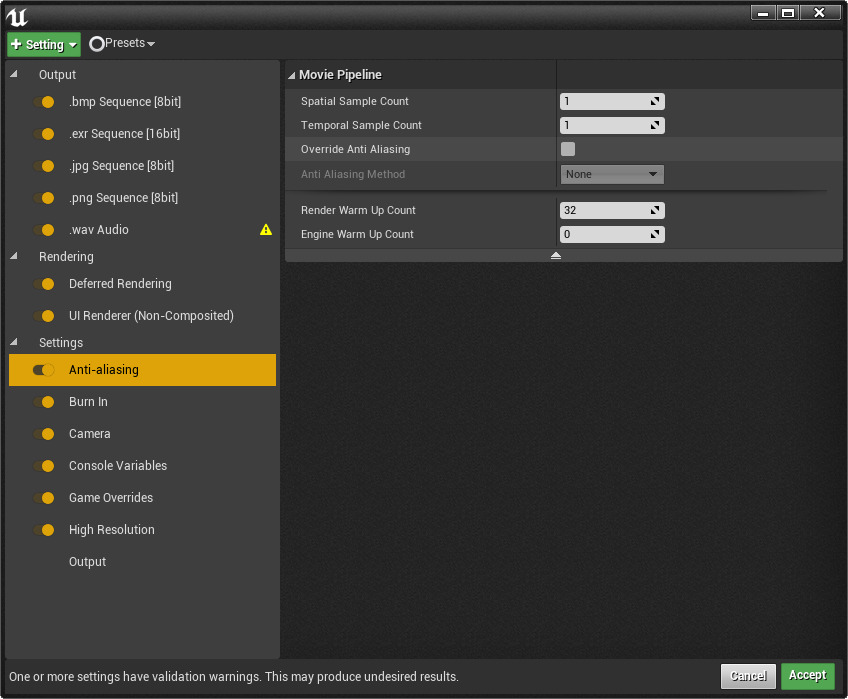Screen dimensions: 848x699
Task: Toggle the Anti-aliasing setting switch
Action: [44, 370]
